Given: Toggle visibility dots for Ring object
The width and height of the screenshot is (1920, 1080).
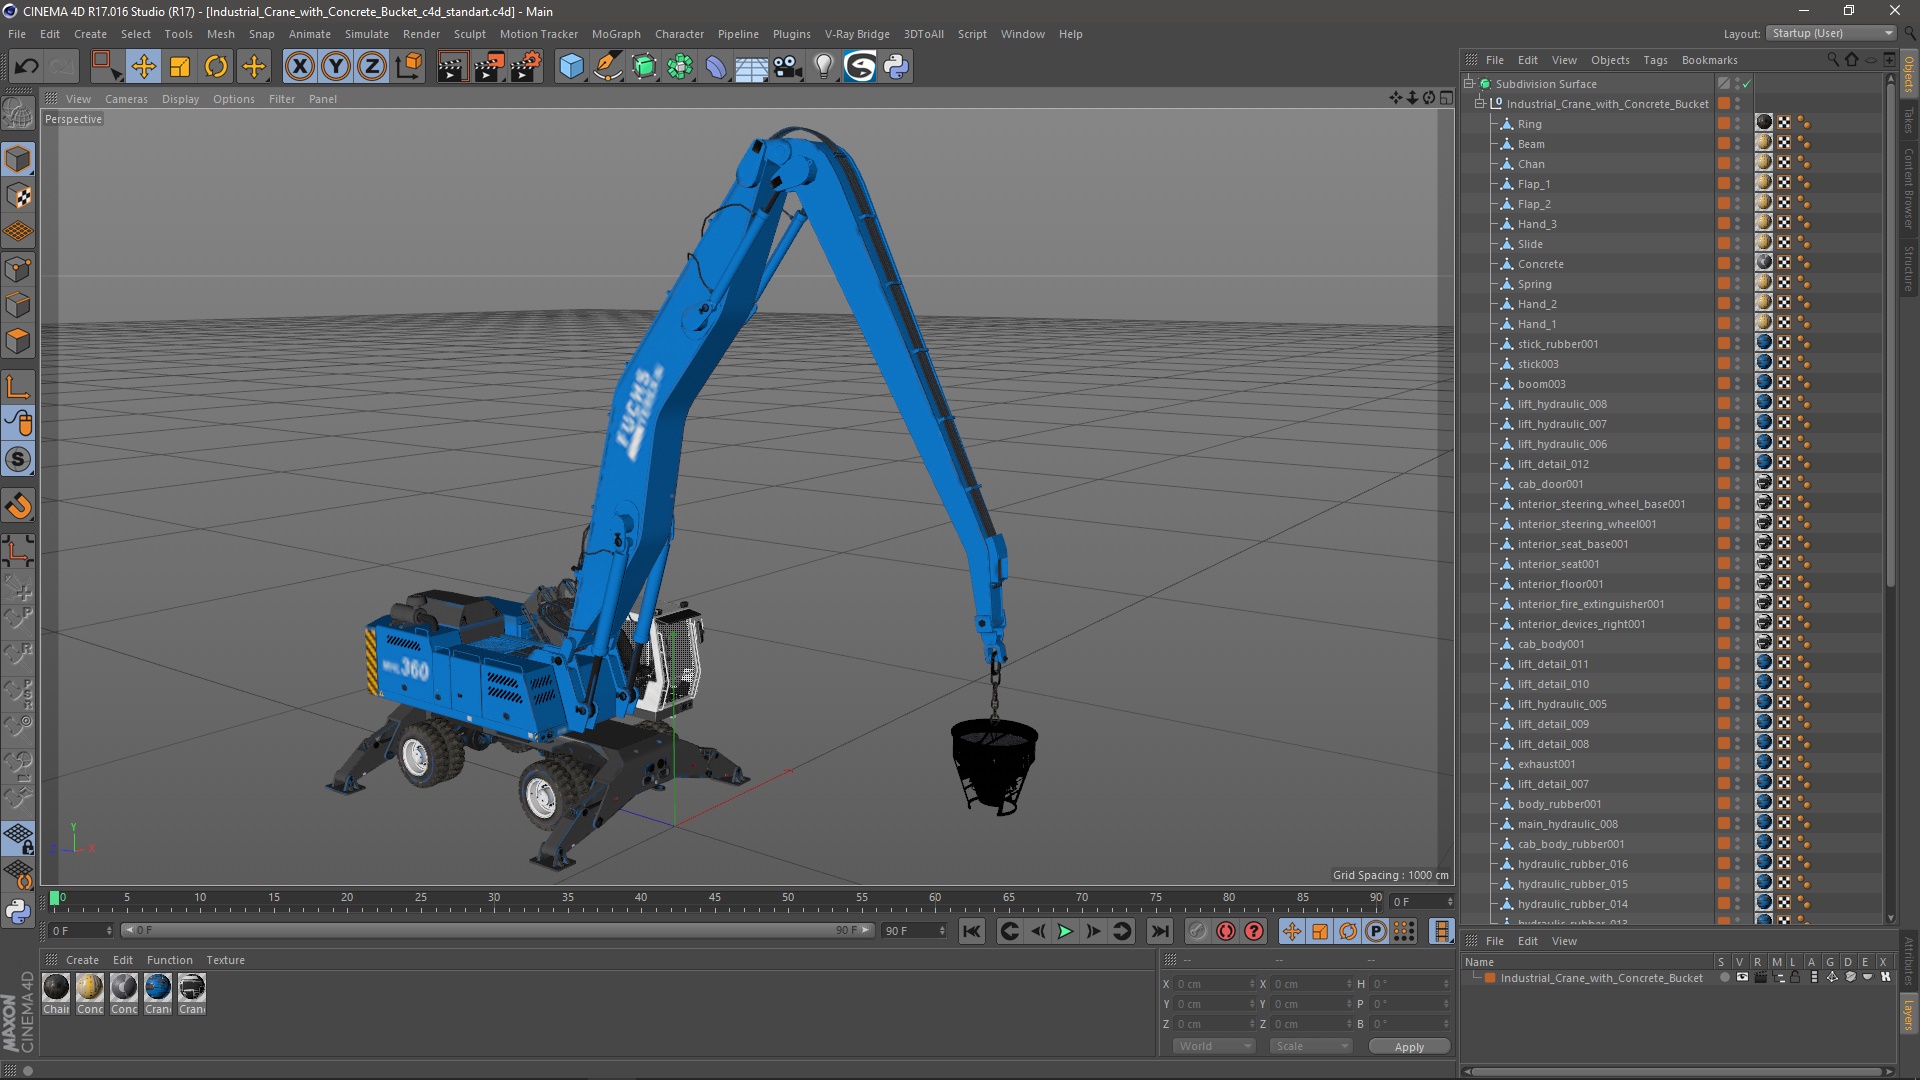Looking at the screenshot, I should coord(1738,124).
